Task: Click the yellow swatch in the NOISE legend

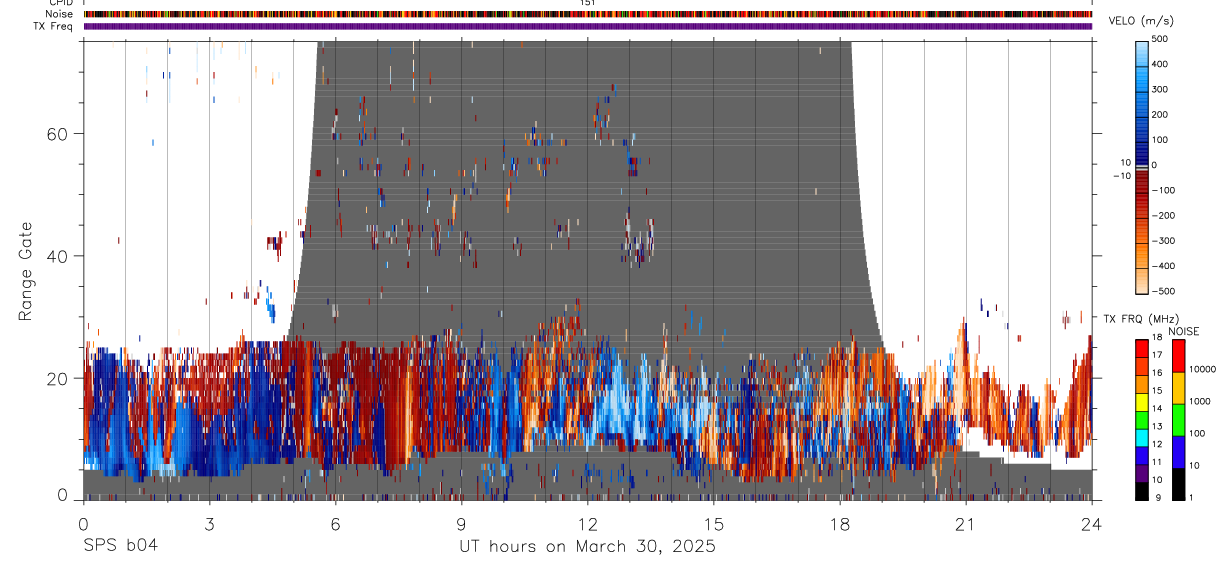Action: click(1177, 387)
